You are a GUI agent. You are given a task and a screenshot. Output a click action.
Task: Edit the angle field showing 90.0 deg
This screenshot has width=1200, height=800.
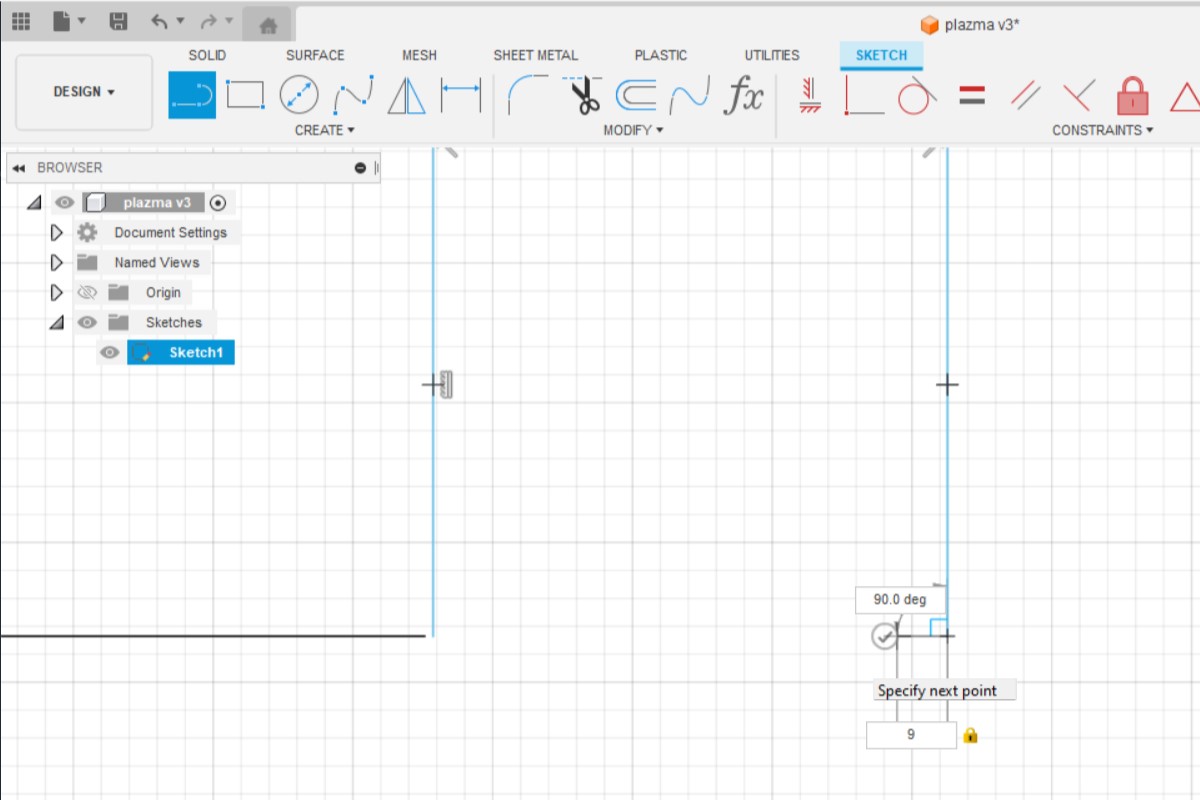pyautogui.click(x=900, y=599)
